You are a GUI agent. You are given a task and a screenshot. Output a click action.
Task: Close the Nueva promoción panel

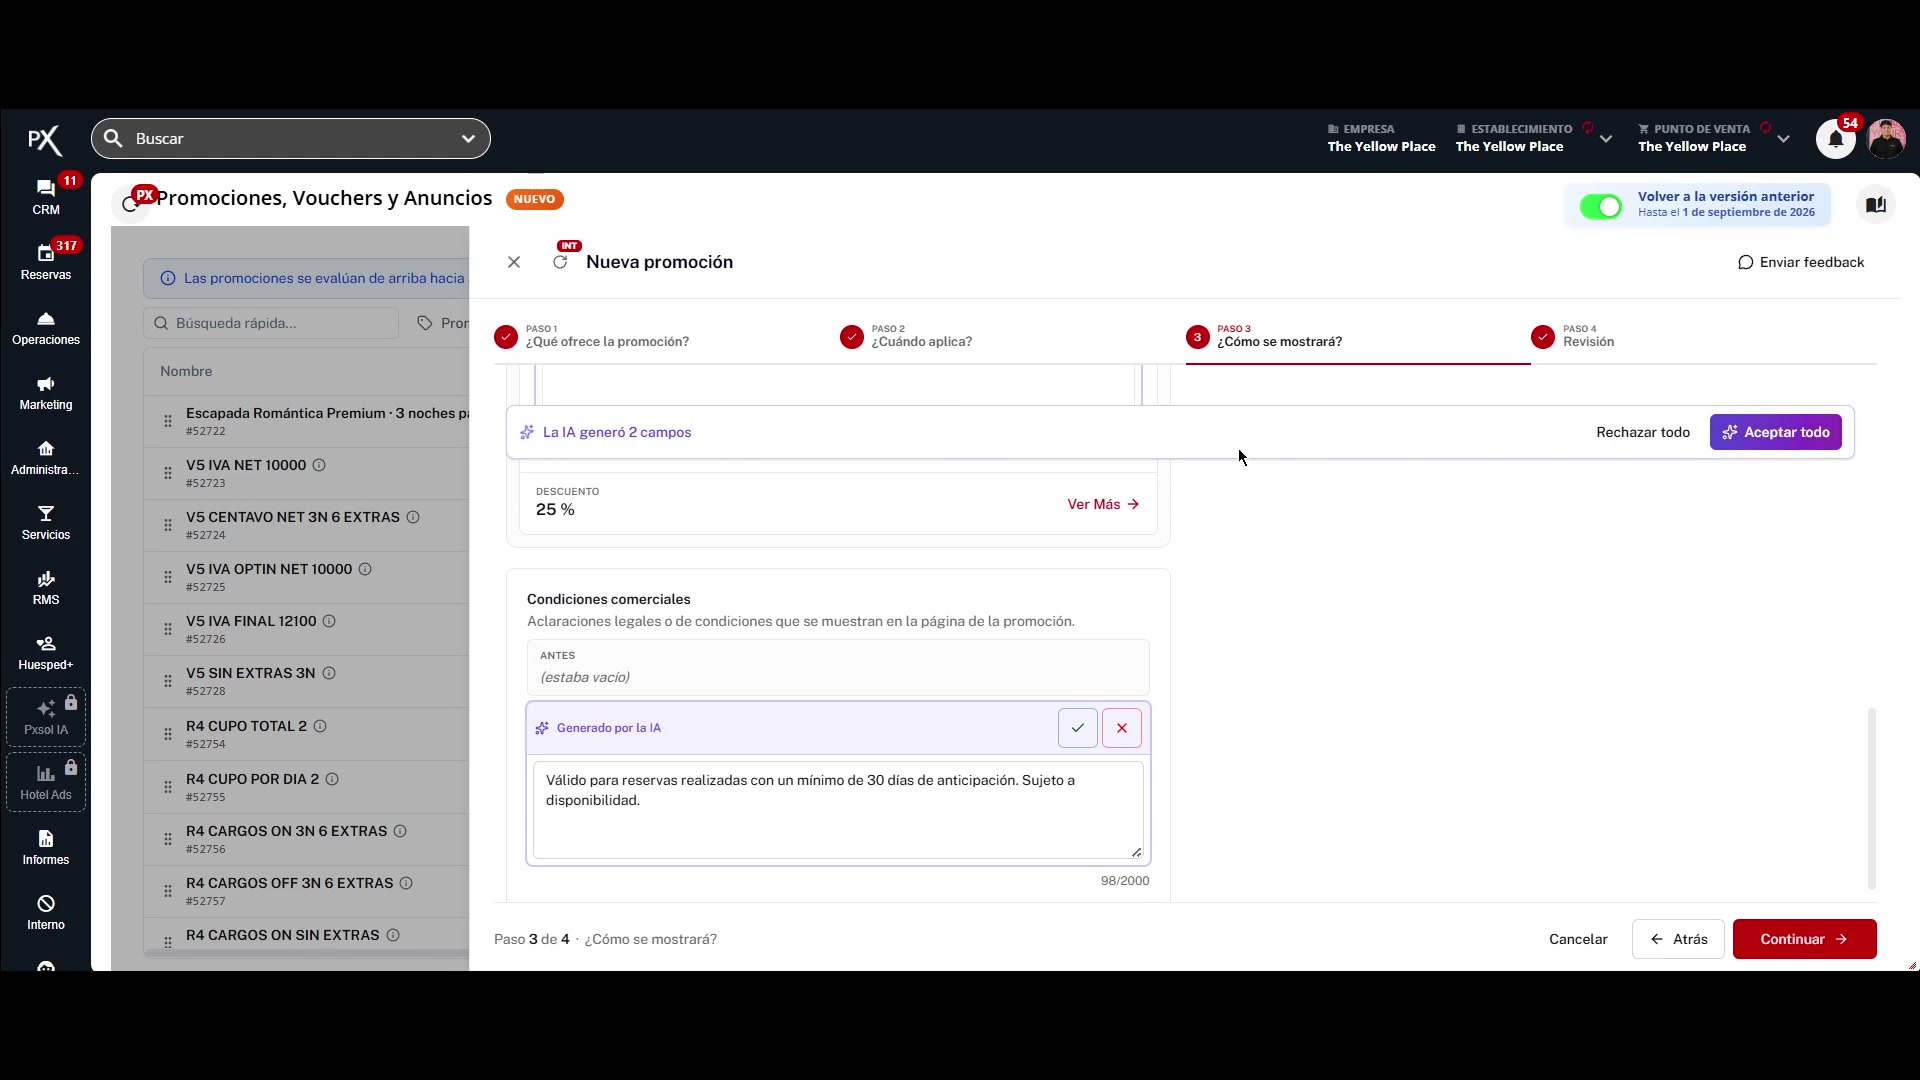coord(514,262)
